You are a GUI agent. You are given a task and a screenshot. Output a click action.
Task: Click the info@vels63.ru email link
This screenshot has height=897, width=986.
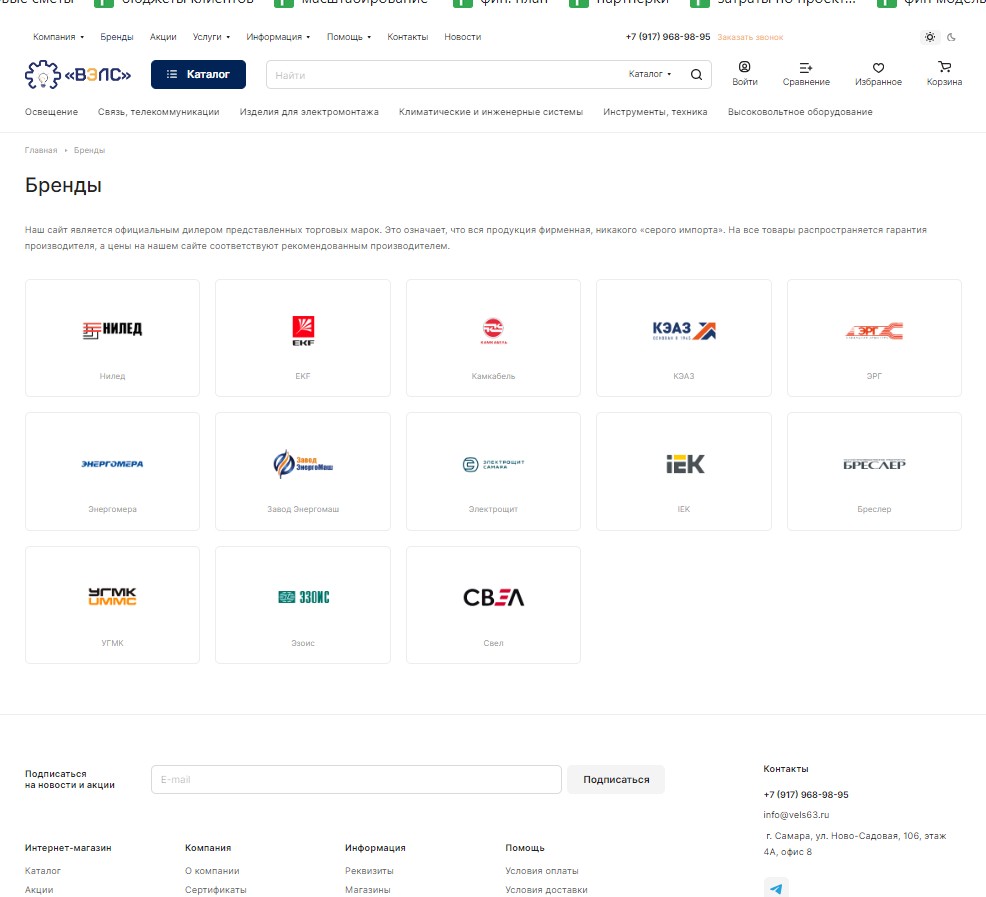pos(796,815)
